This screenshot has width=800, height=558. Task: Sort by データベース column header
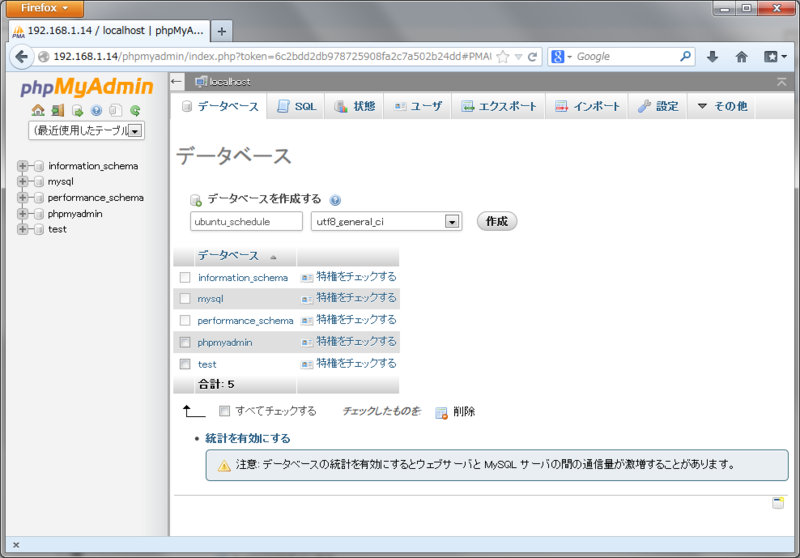(229, 256)
